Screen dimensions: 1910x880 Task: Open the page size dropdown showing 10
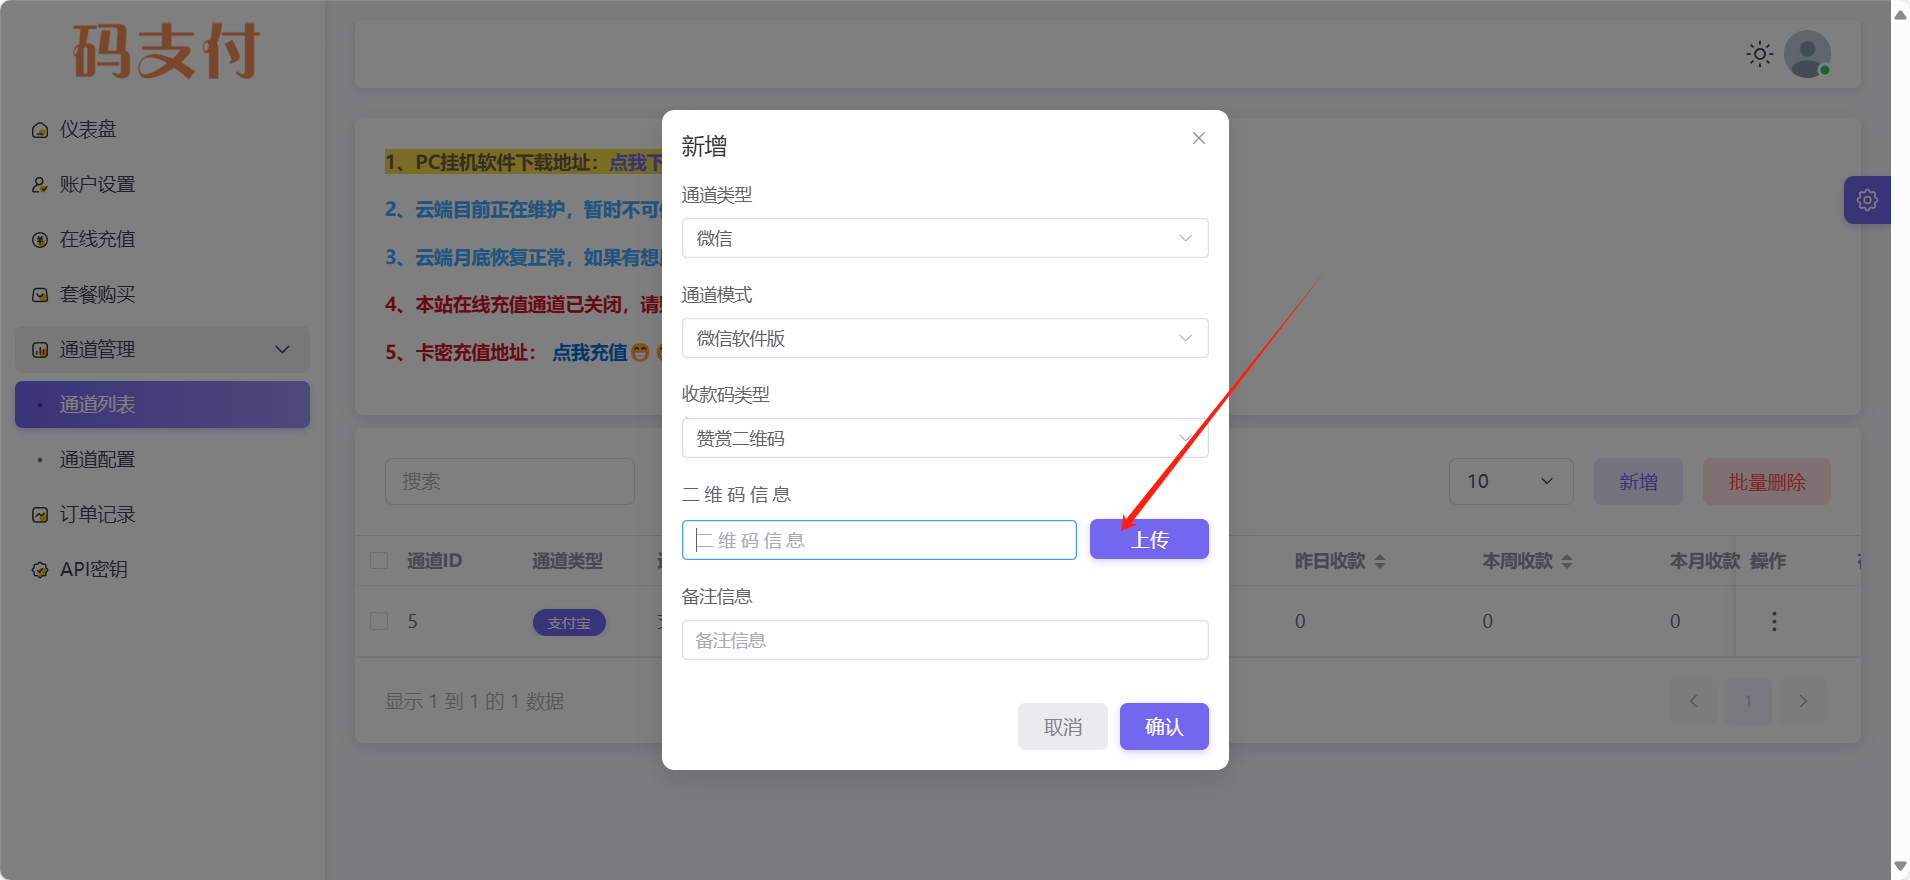(1511, 482)
